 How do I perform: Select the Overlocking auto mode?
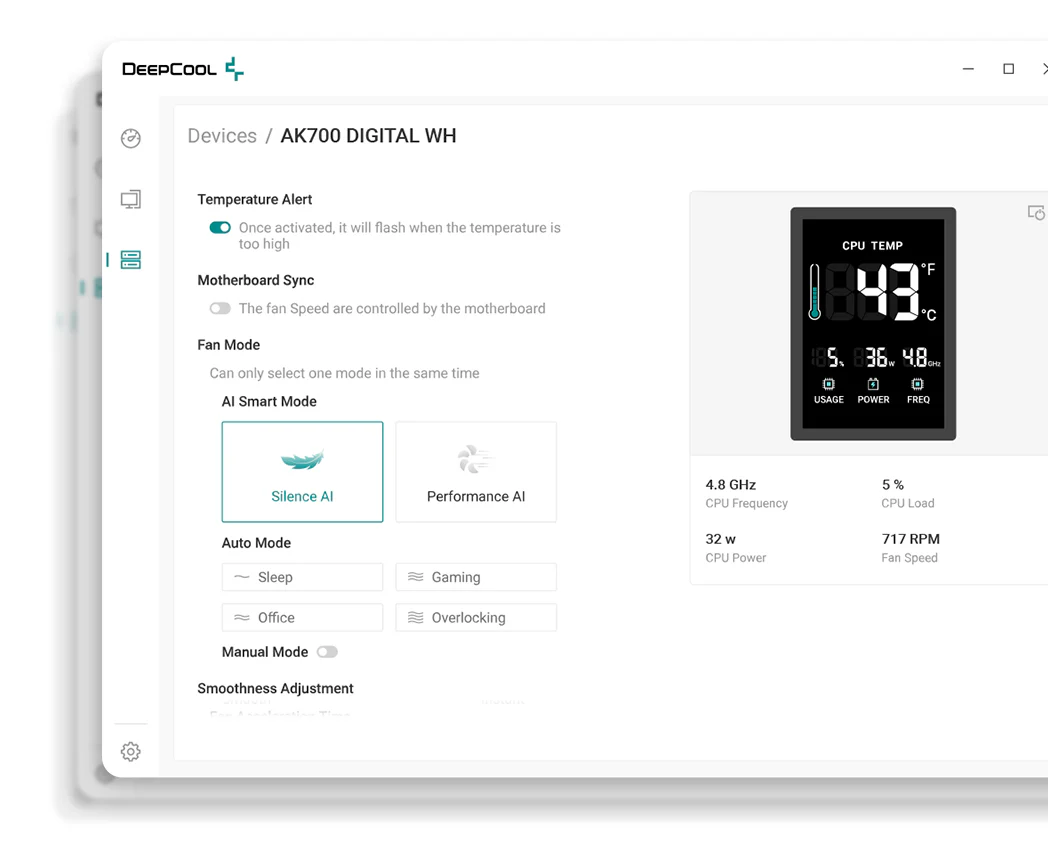(x=476, y=618)
